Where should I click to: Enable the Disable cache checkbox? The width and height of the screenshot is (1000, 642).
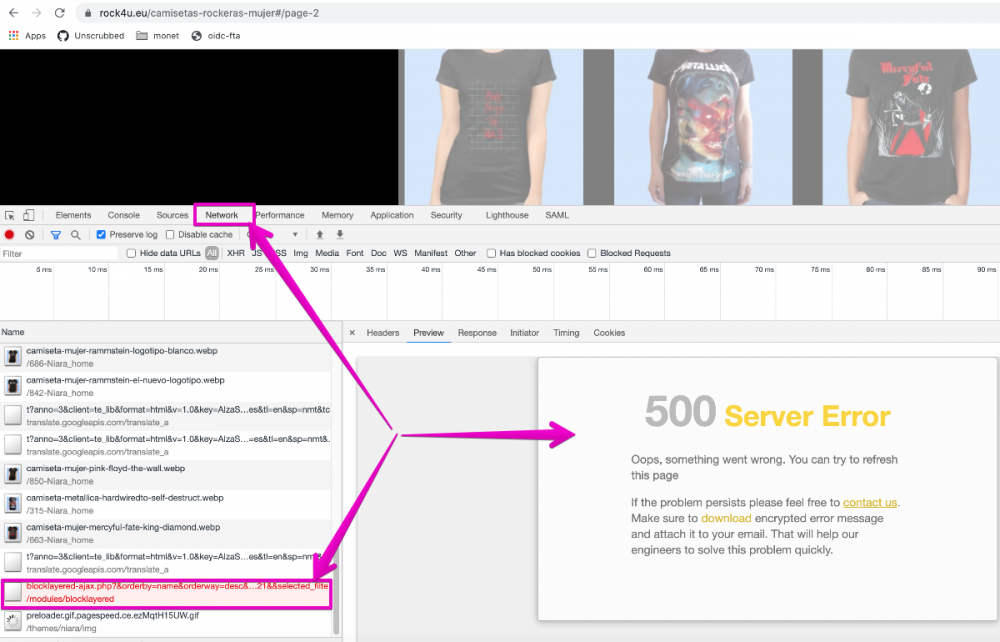(x=170, y=235)
